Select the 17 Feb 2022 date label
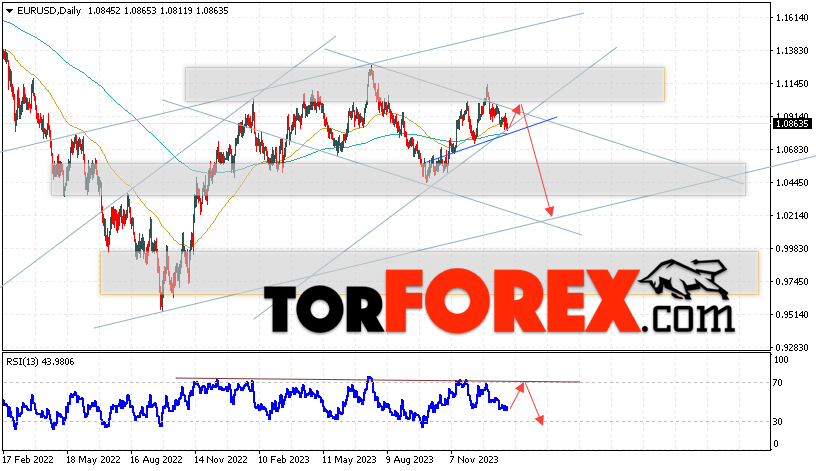 [28, 460]
